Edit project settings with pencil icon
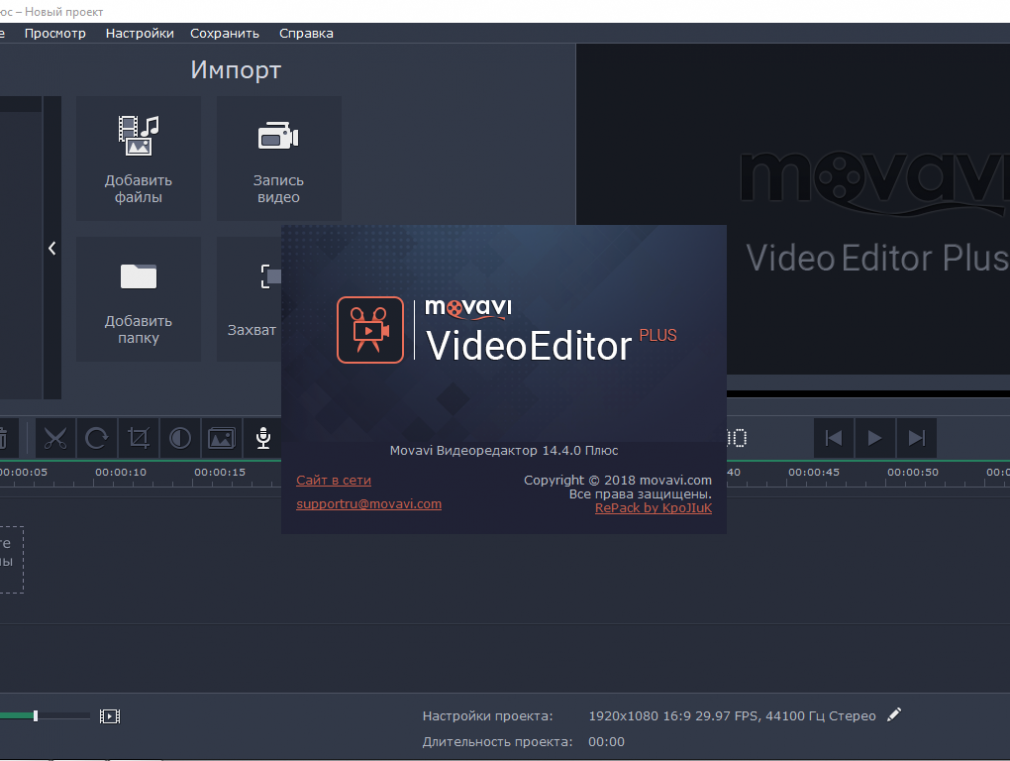Viewport: 1010px width, 761px height. click(x=894, y=715)
